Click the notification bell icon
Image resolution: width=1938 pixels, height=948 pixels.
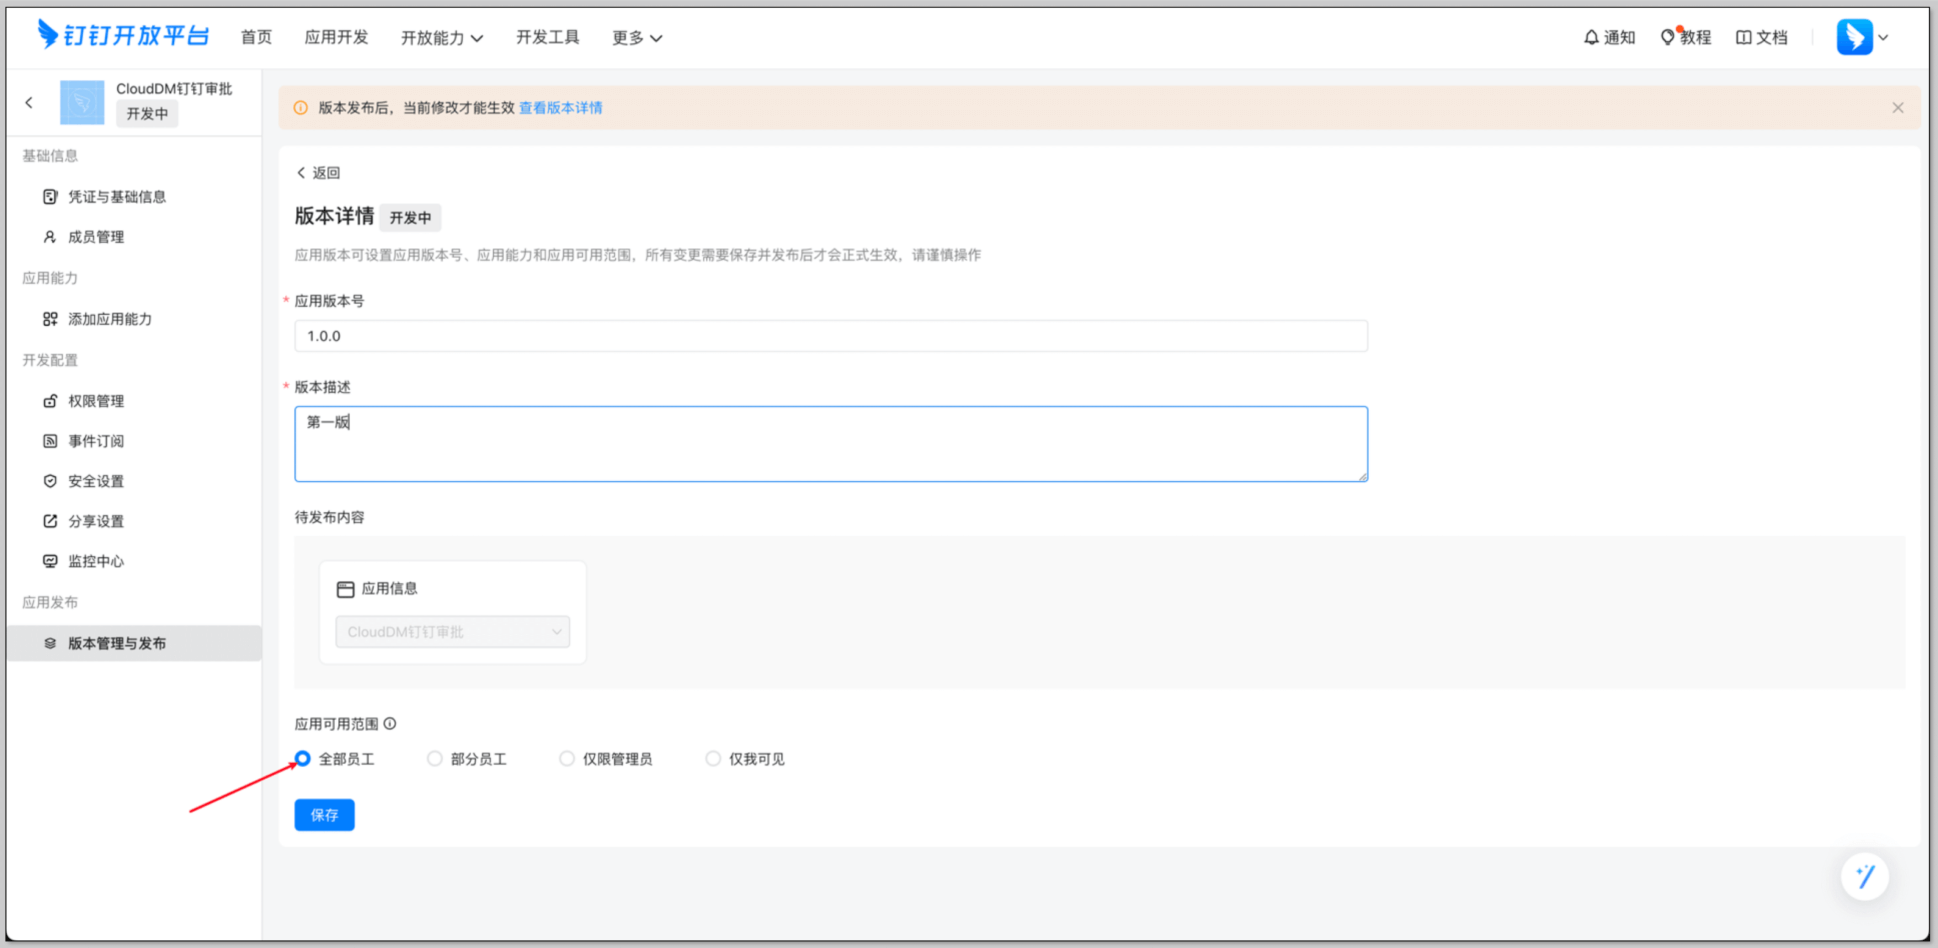(1591, 37)
